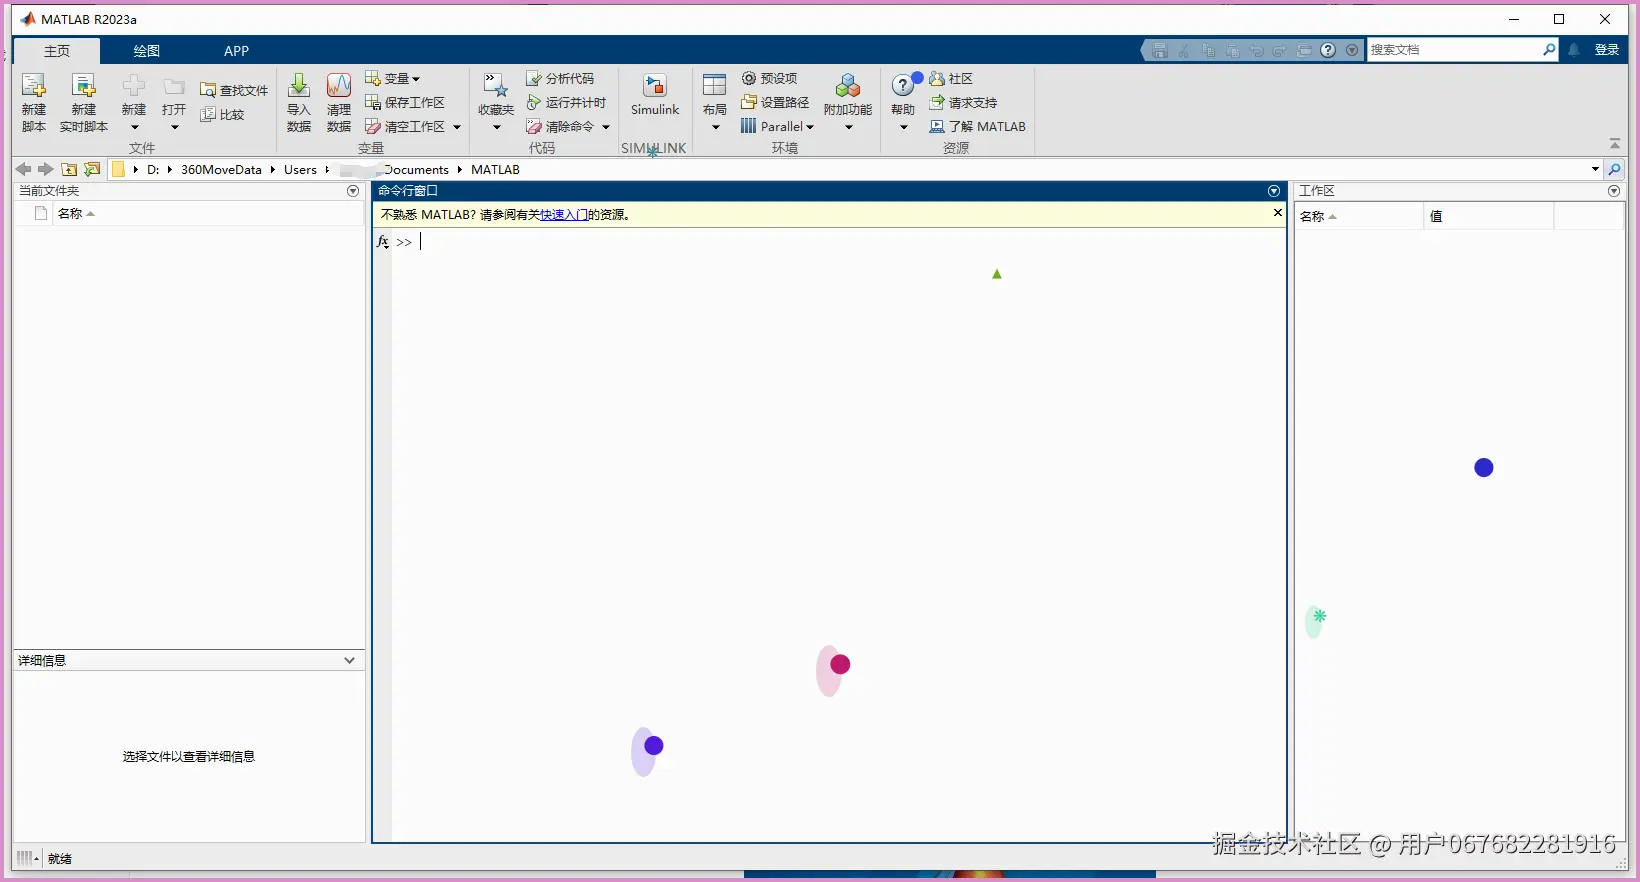
Task: Switch to the 绘图 plots tab
Action: click(147, 51)
